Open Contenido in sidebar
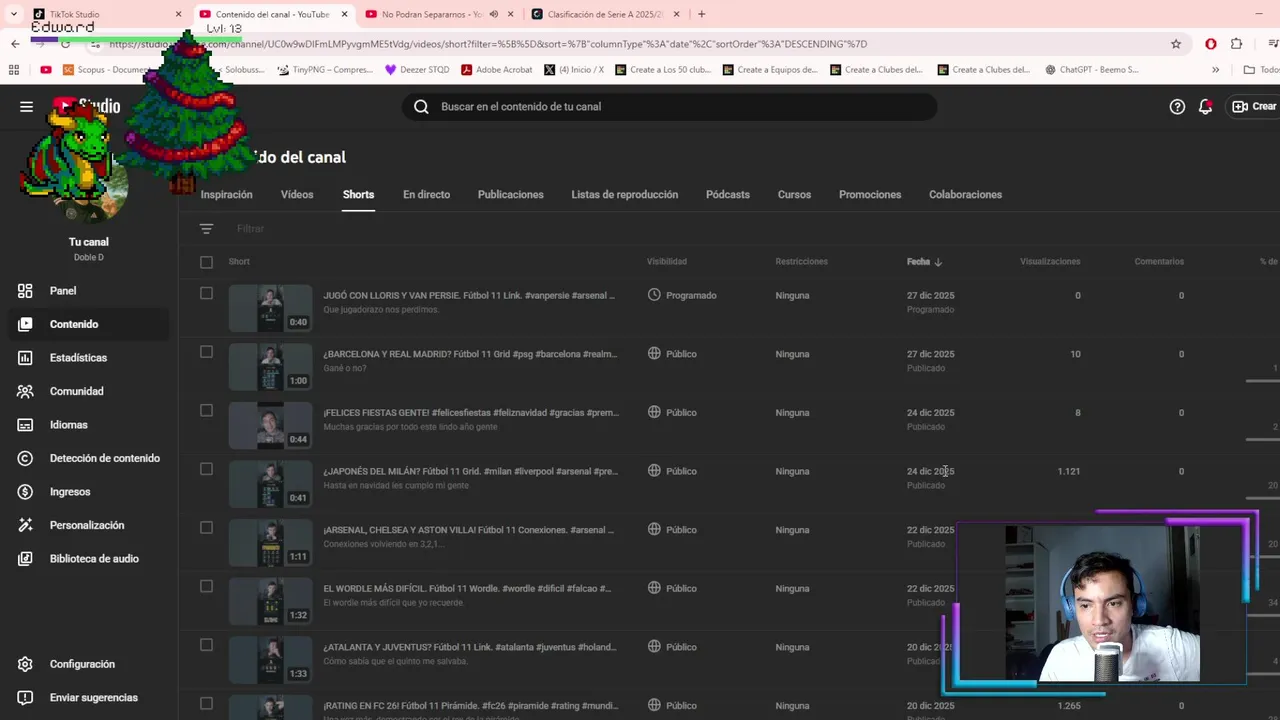The image size is (1280, 720). 89,324
